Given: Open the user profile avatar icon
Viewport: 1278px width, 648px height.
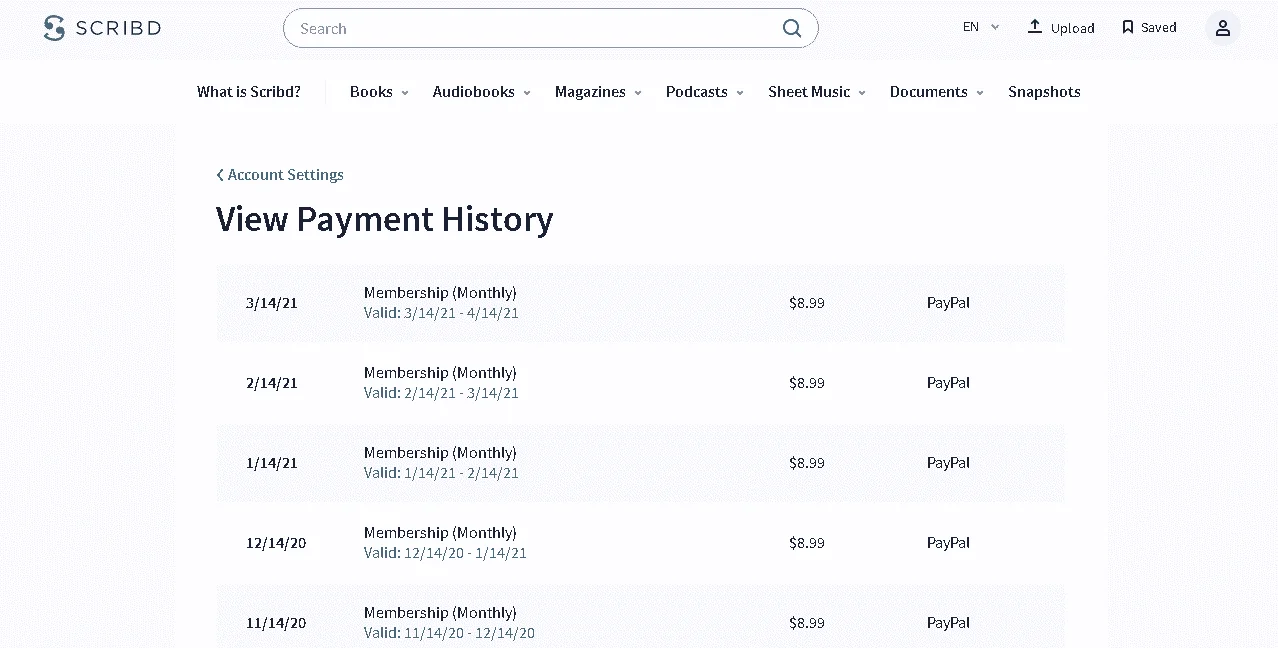Looking at the screenshot, I should point(1222,28).
